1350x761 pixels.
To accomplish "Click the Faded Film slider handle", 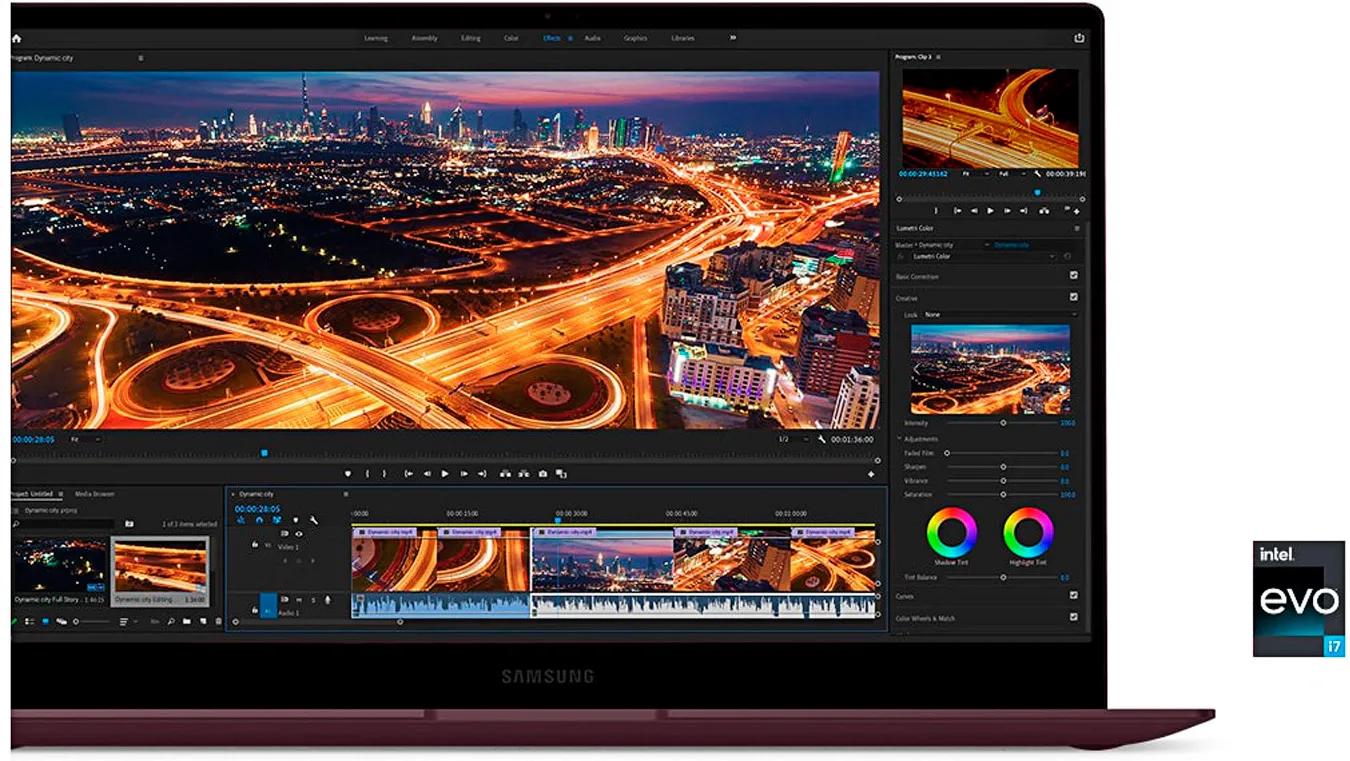I will [947, 453].
